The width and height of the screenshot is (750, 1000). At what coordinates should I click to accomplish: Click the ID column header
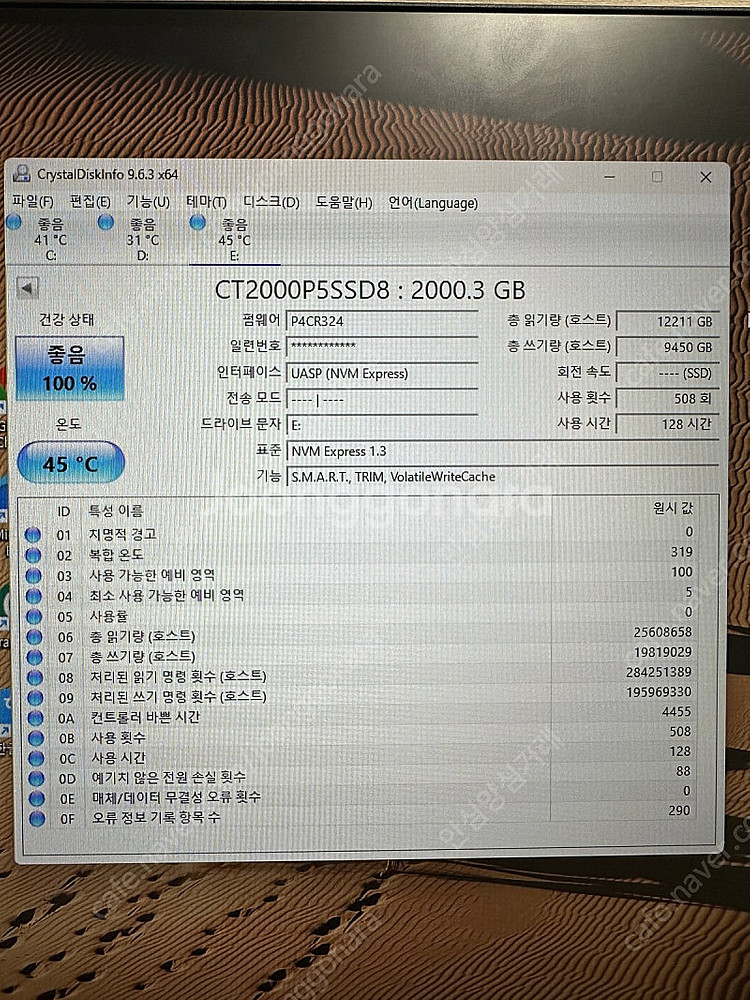pos(64,511)
